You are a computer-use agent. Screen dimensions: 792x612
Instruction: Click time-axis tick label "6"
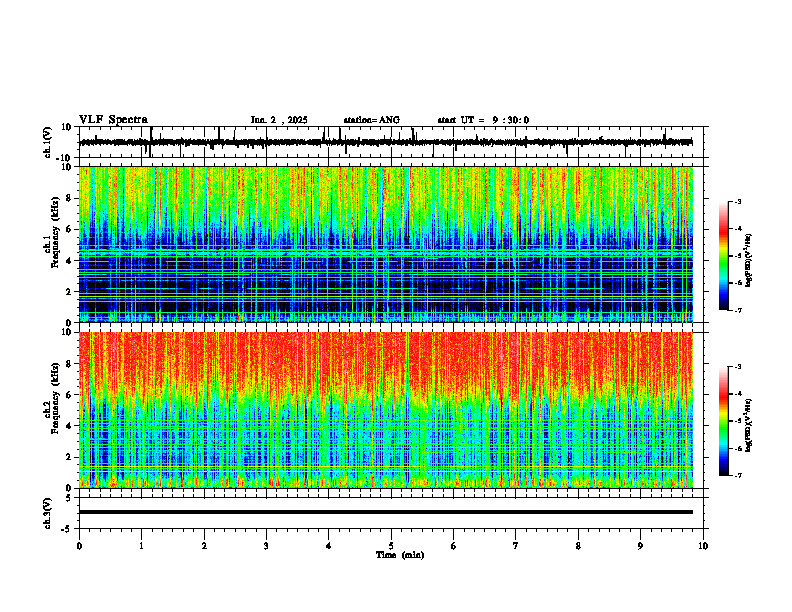coord(454,546)
